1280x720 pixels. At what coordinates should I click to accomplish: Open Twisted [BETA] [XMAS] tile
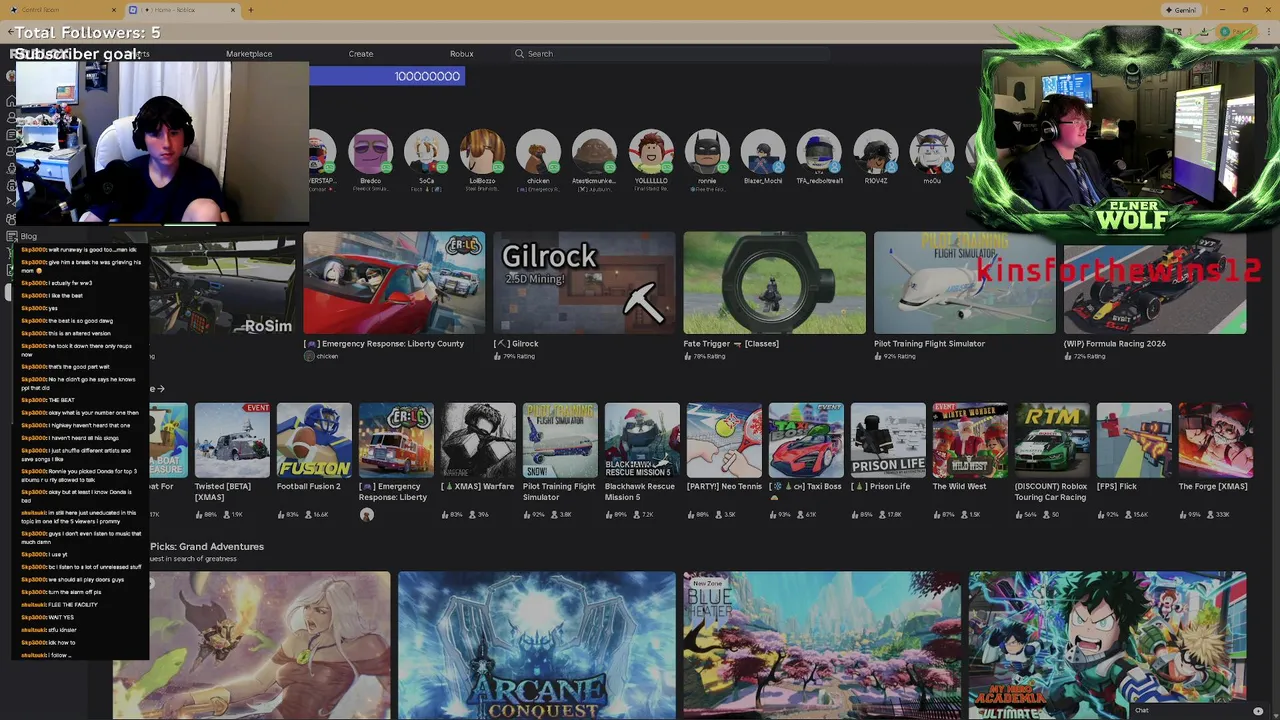coord(232,440)
